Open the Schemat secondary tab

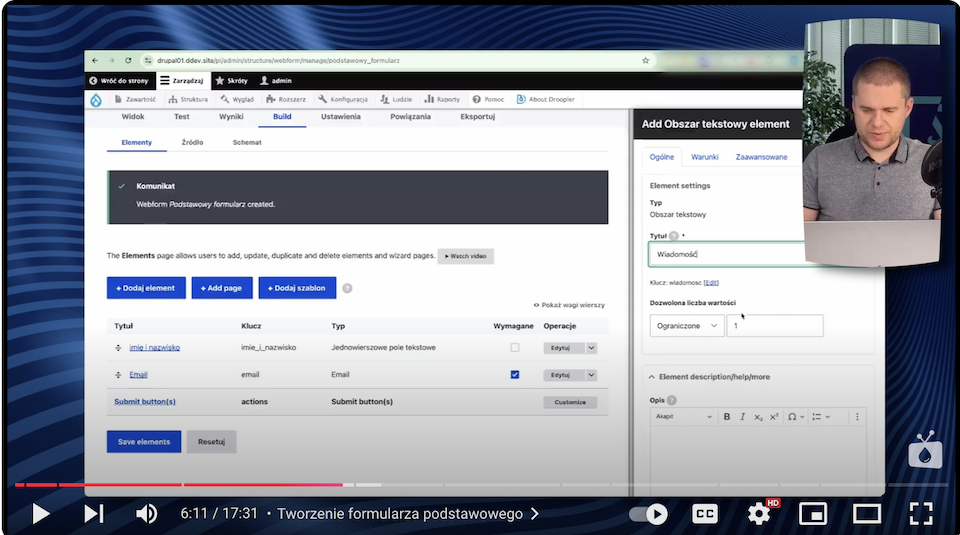tap(247, 143)
